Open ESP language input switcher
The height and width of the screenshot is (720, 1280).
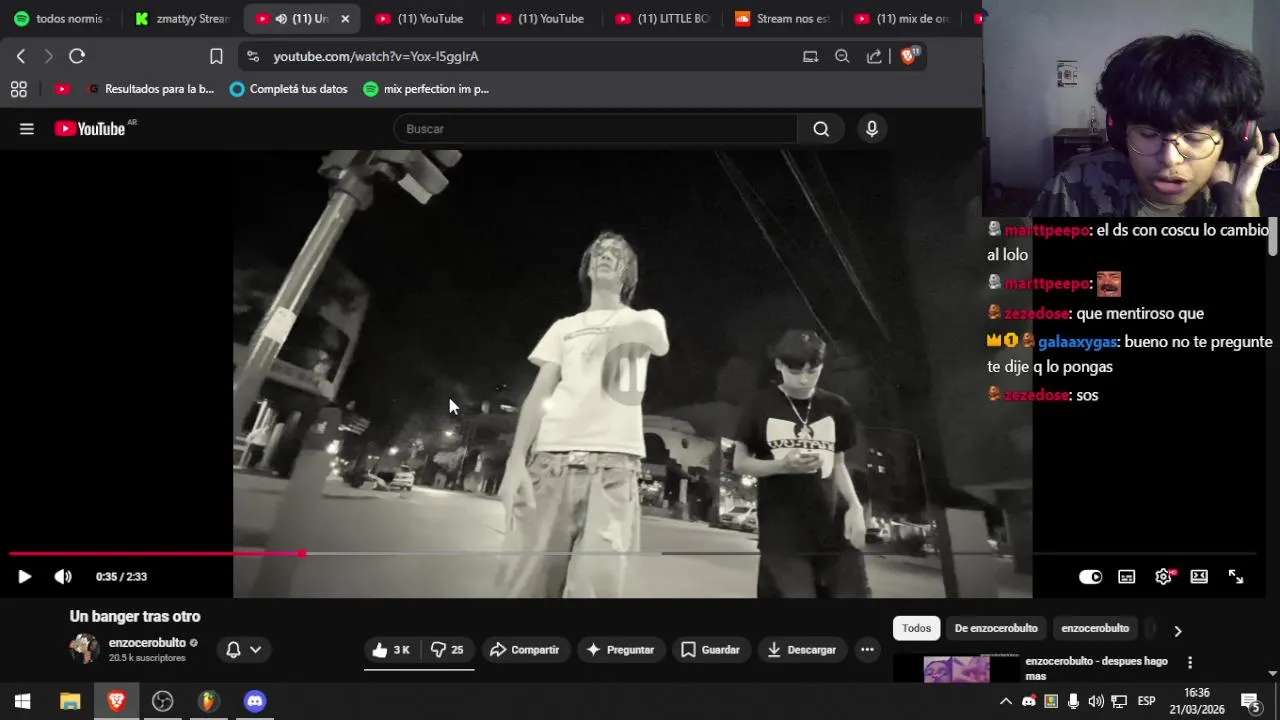coord(1146,701)
